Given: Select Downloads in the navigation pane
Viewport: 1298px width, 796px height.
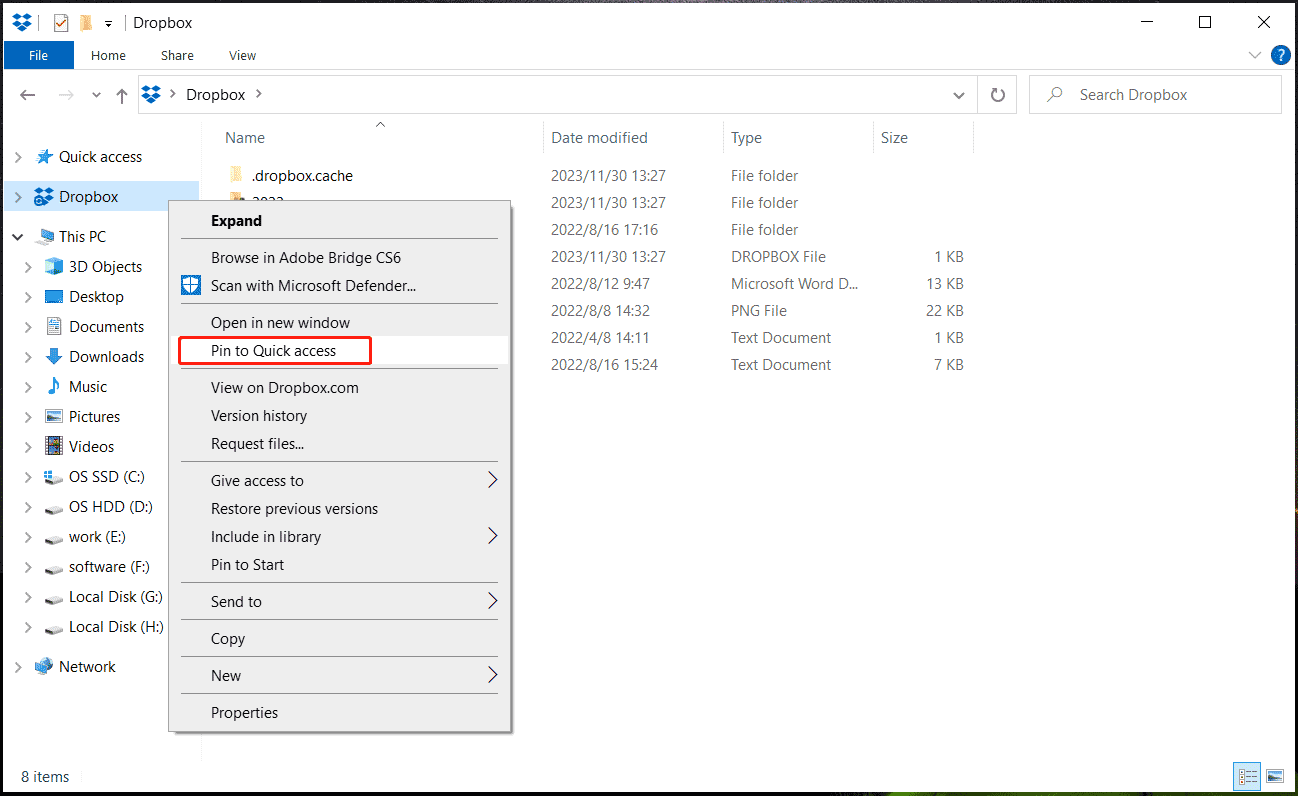Looking at the screenshot, I should tap(106, 357).
